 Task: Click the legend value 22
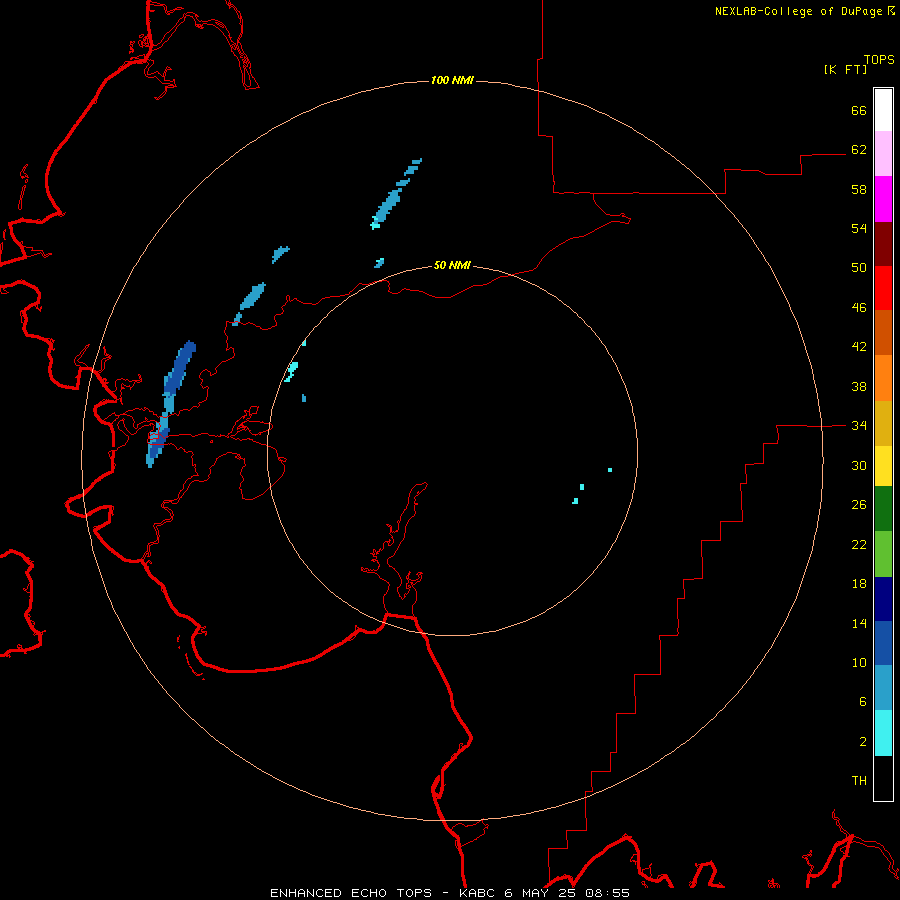859,544
